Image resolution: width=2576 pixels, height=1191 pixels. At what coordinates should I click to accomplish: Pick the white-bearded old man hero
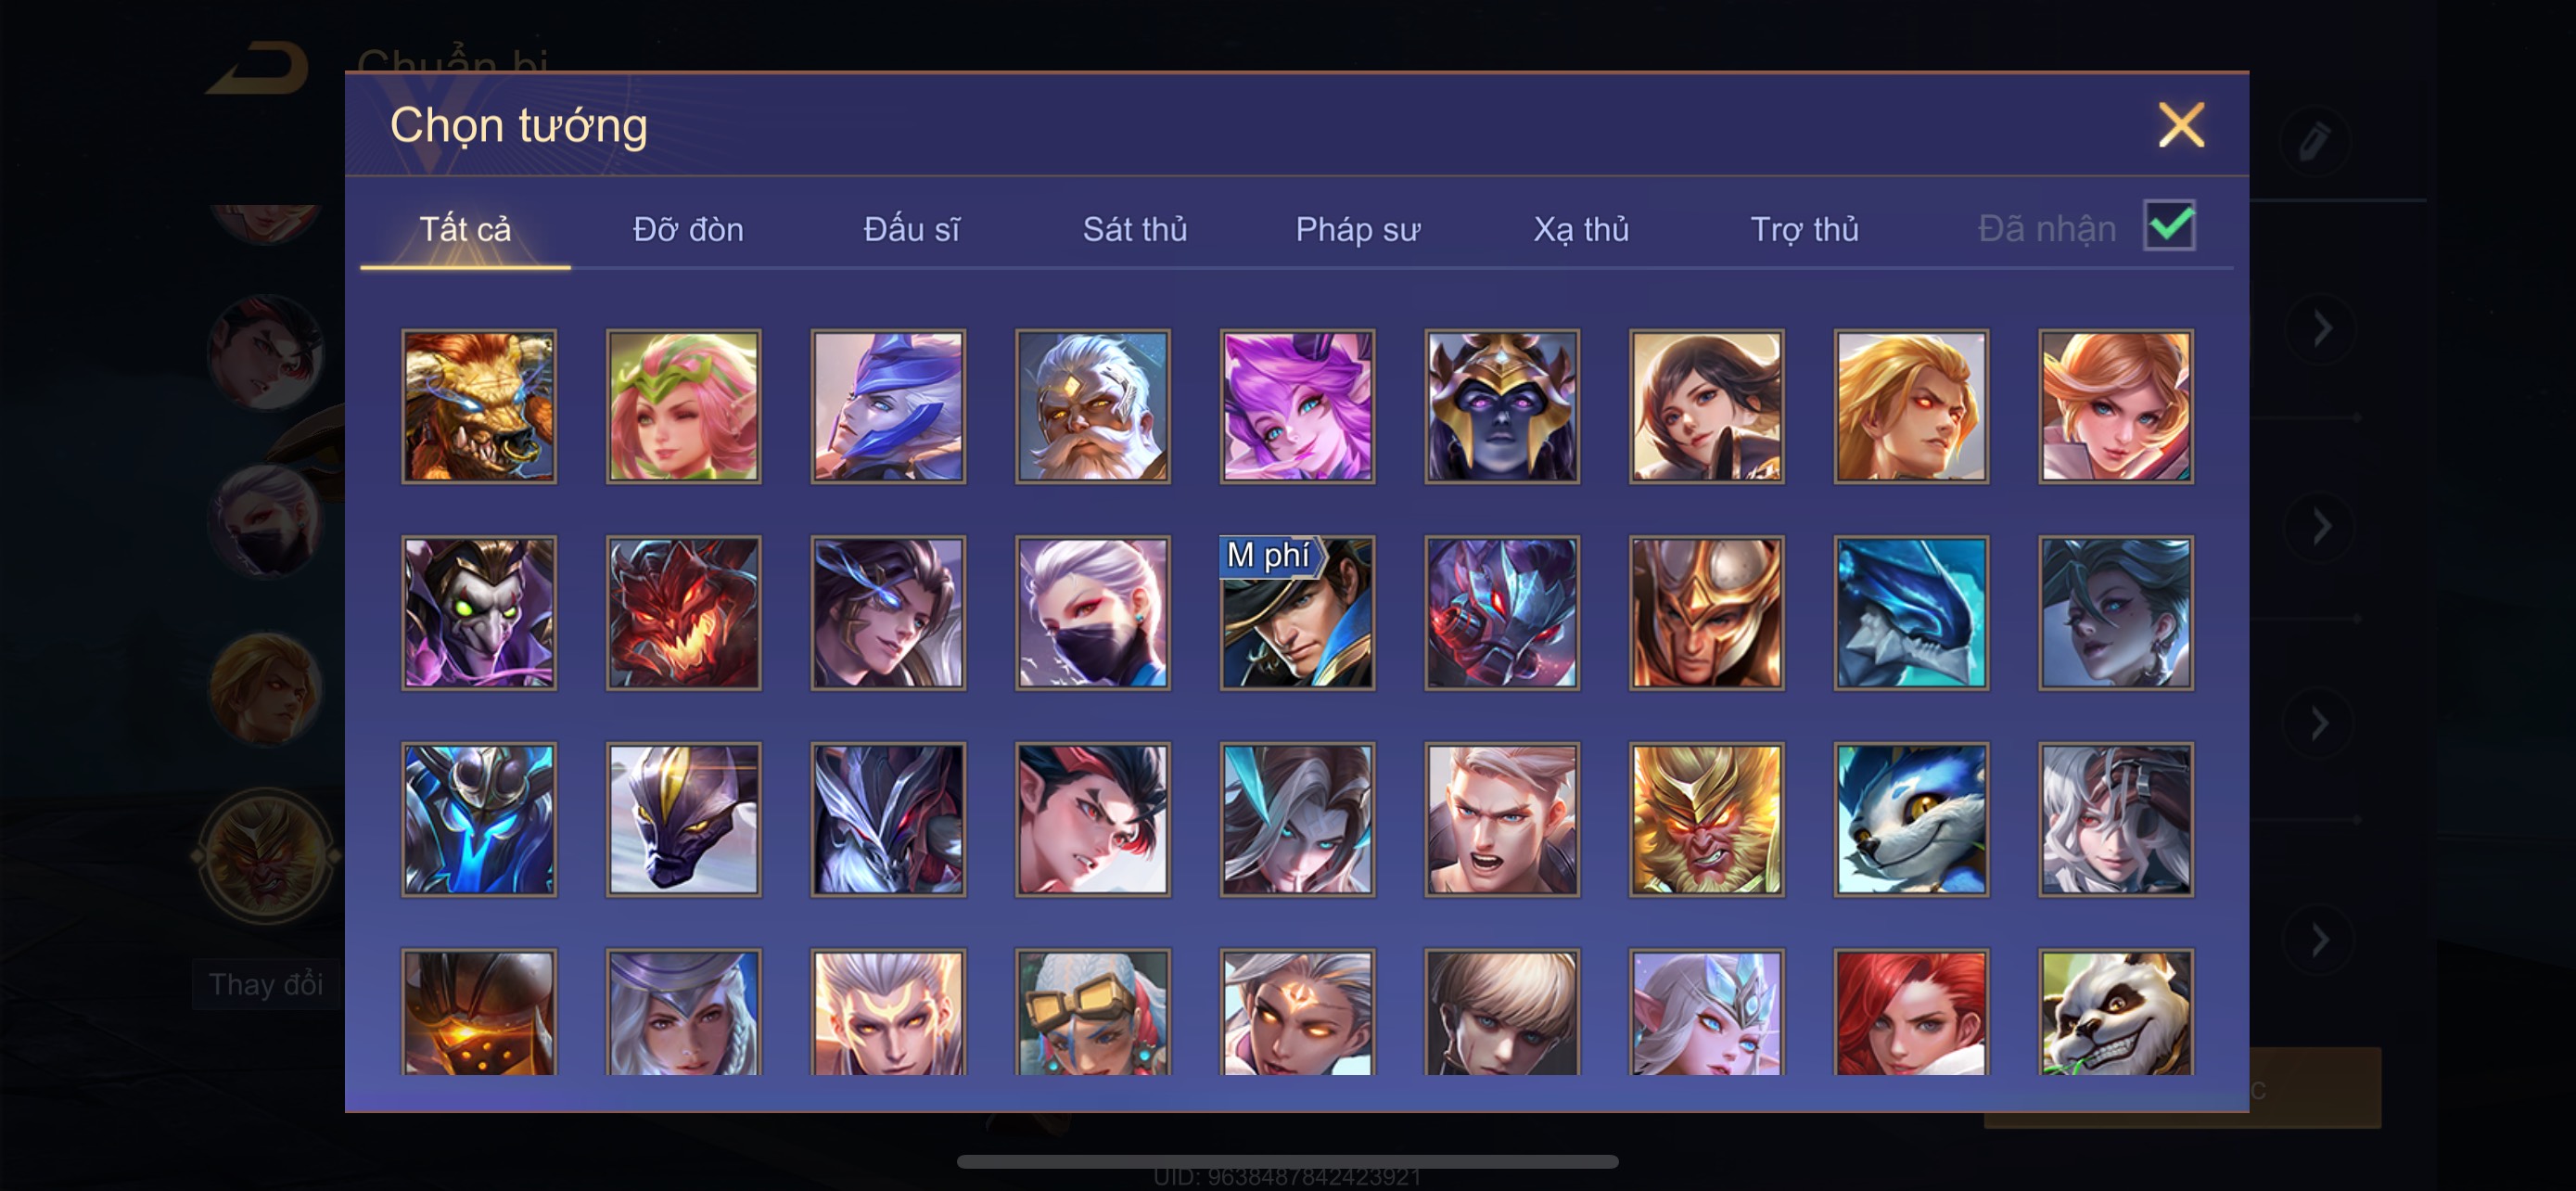tap(1093, 406)
